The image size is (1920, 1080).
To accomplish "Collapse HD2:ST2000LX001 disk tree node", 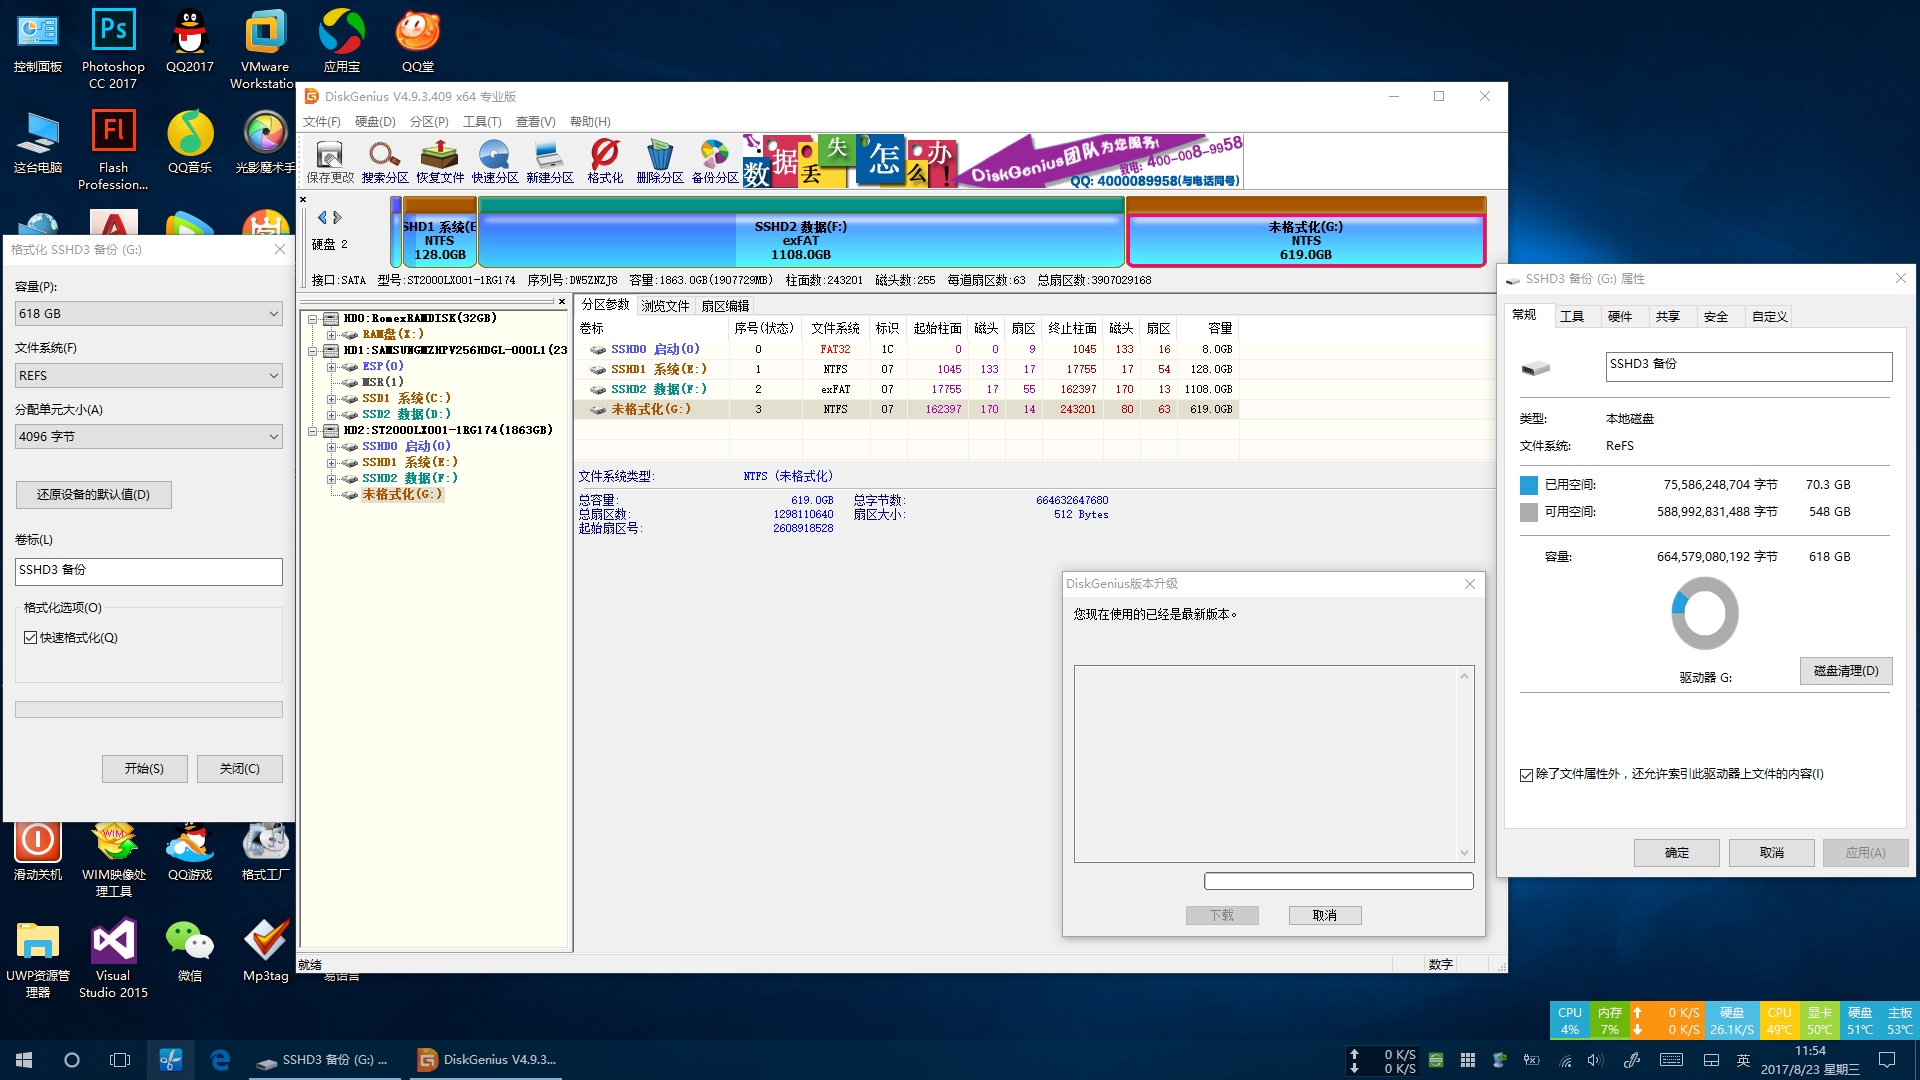I will (x=313, y=431).
